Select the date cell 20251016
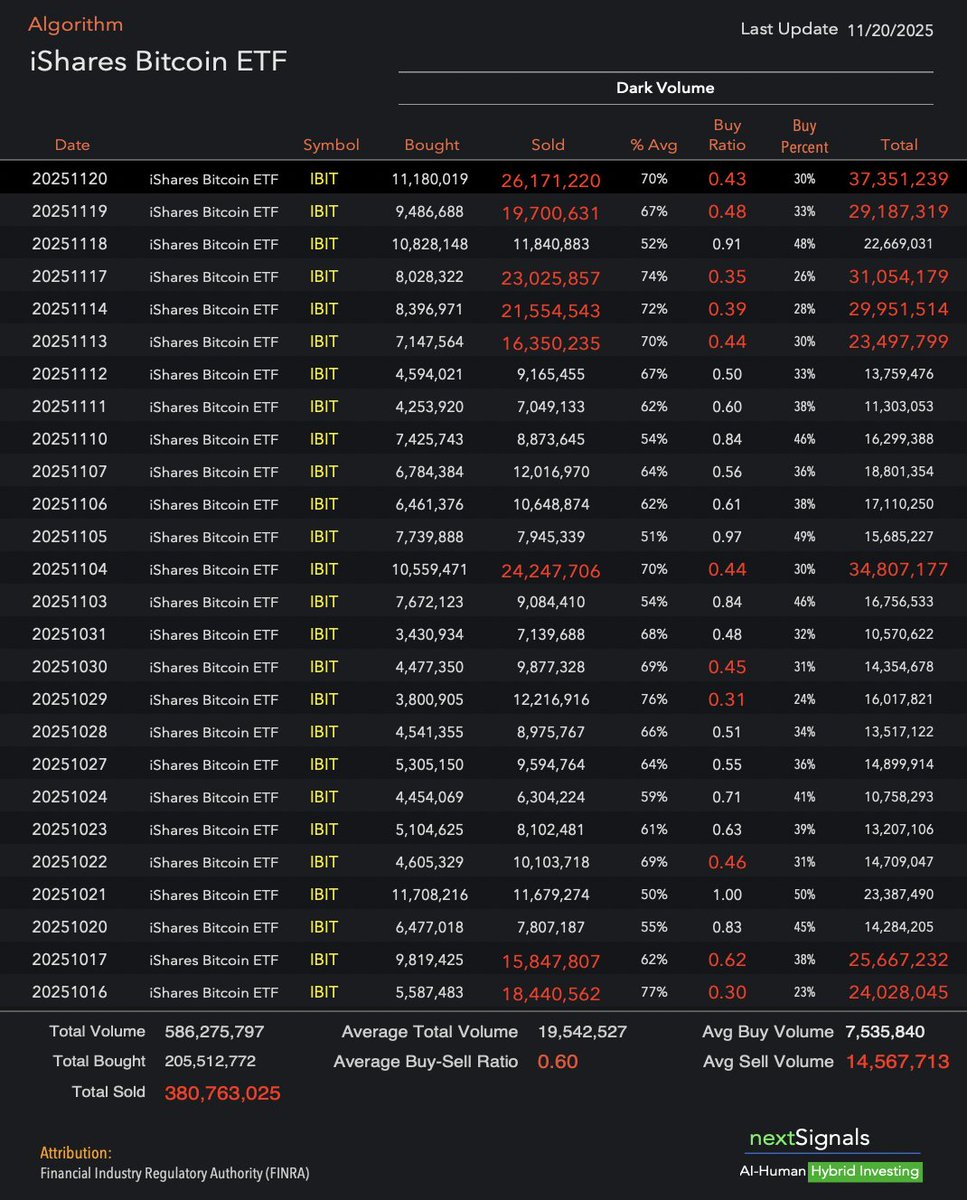Viewport: 967px width, 1200px height. pyautogui.click(x=70, y=992)
